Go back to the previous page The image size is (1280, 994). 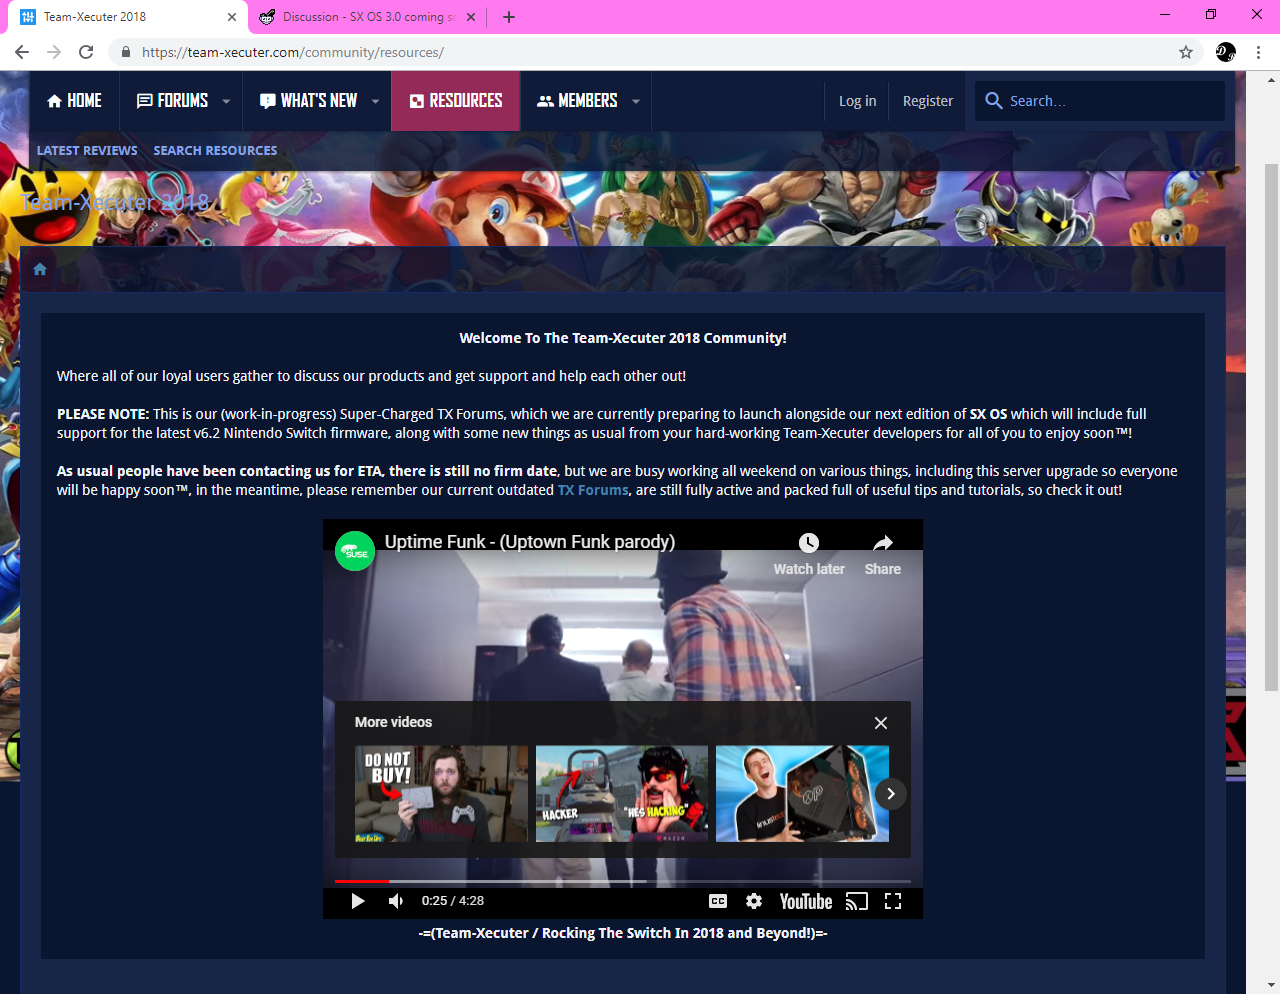(x=22, y=52)
